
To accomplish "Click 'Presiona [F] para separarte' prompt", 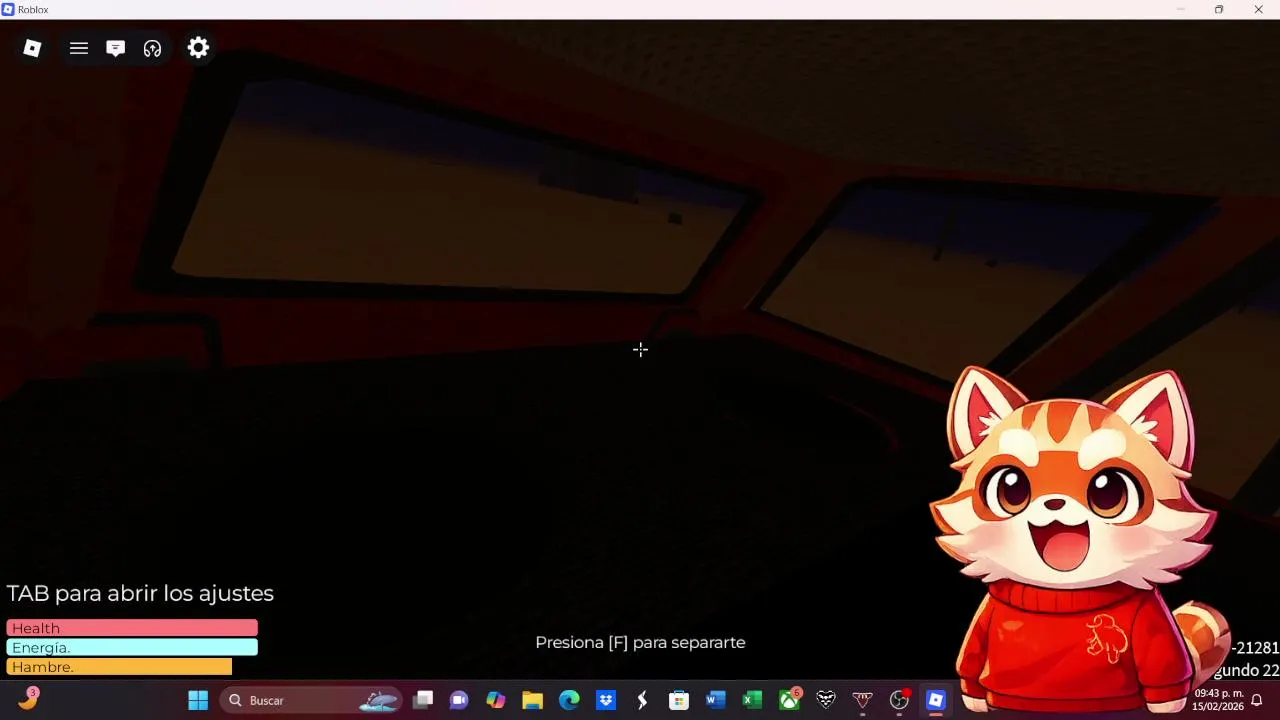I will (x=640, y=642).
